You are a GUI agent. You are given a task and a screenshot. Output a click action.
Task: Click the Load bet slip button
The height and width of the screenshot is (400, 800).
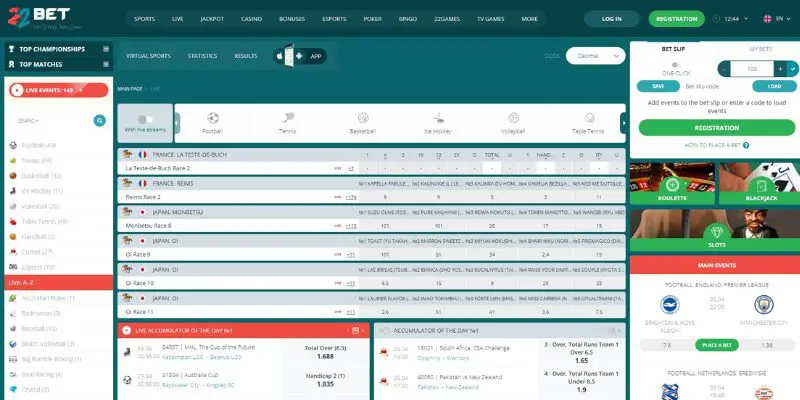point(774,86)
